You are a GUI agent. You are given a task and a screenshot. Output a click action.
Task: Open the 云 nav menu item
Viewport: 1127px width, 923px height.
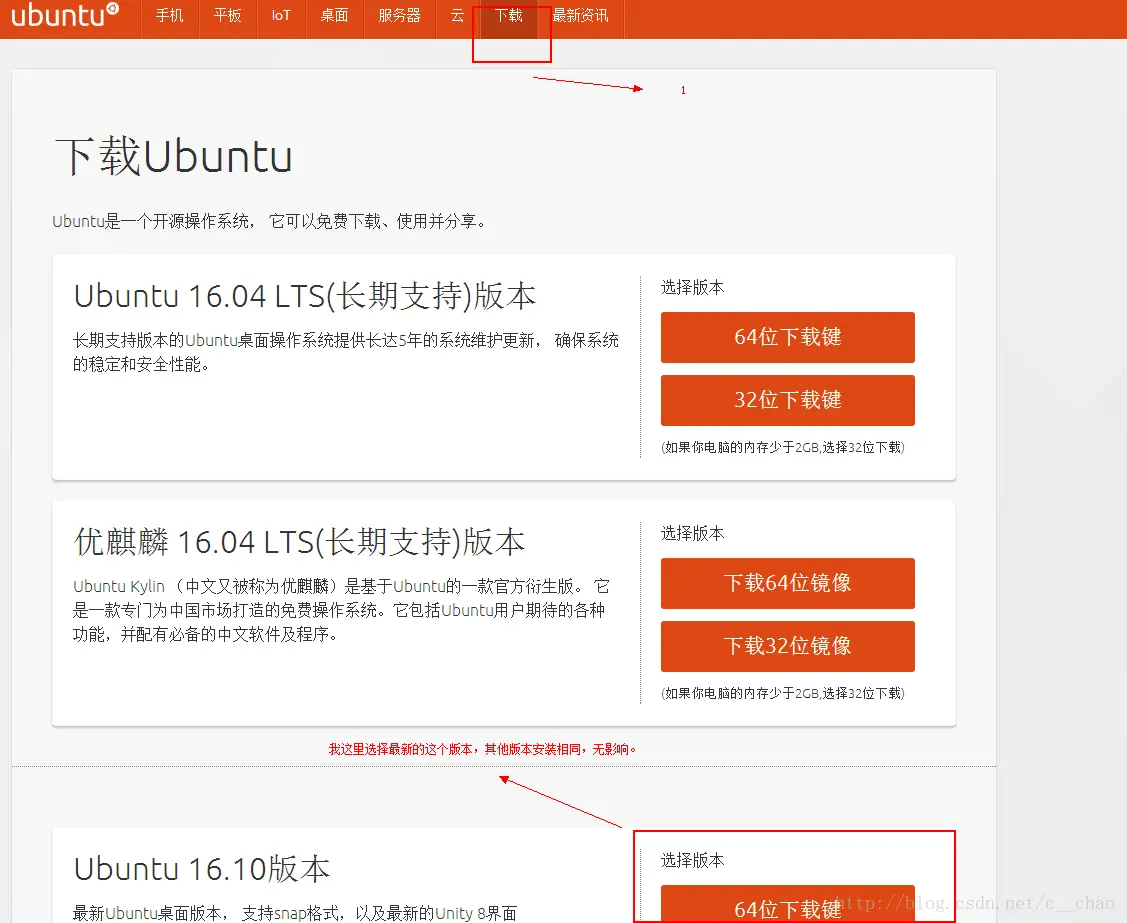point(457,15)
